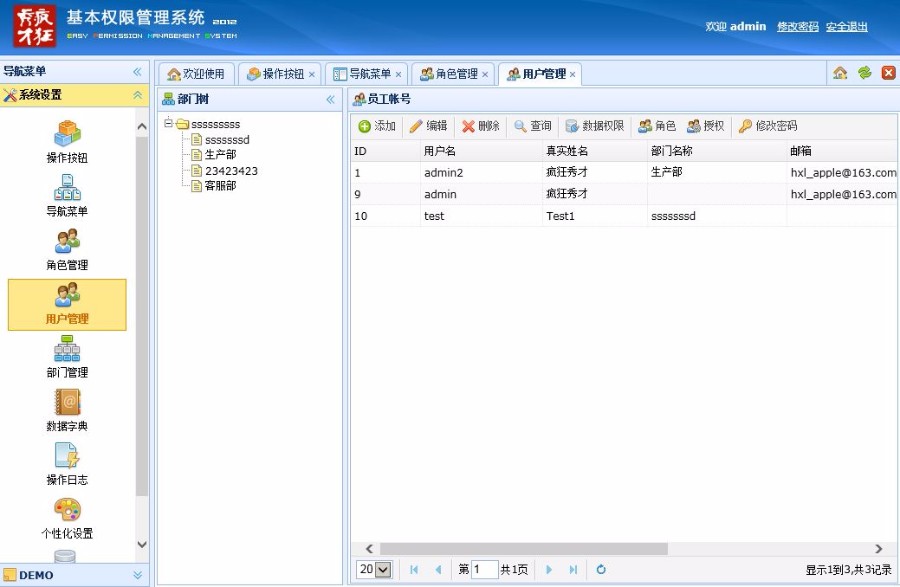Click the 添加 add button in toolbar
Viewport: 900px width, 587px height.
pos(377,126)
